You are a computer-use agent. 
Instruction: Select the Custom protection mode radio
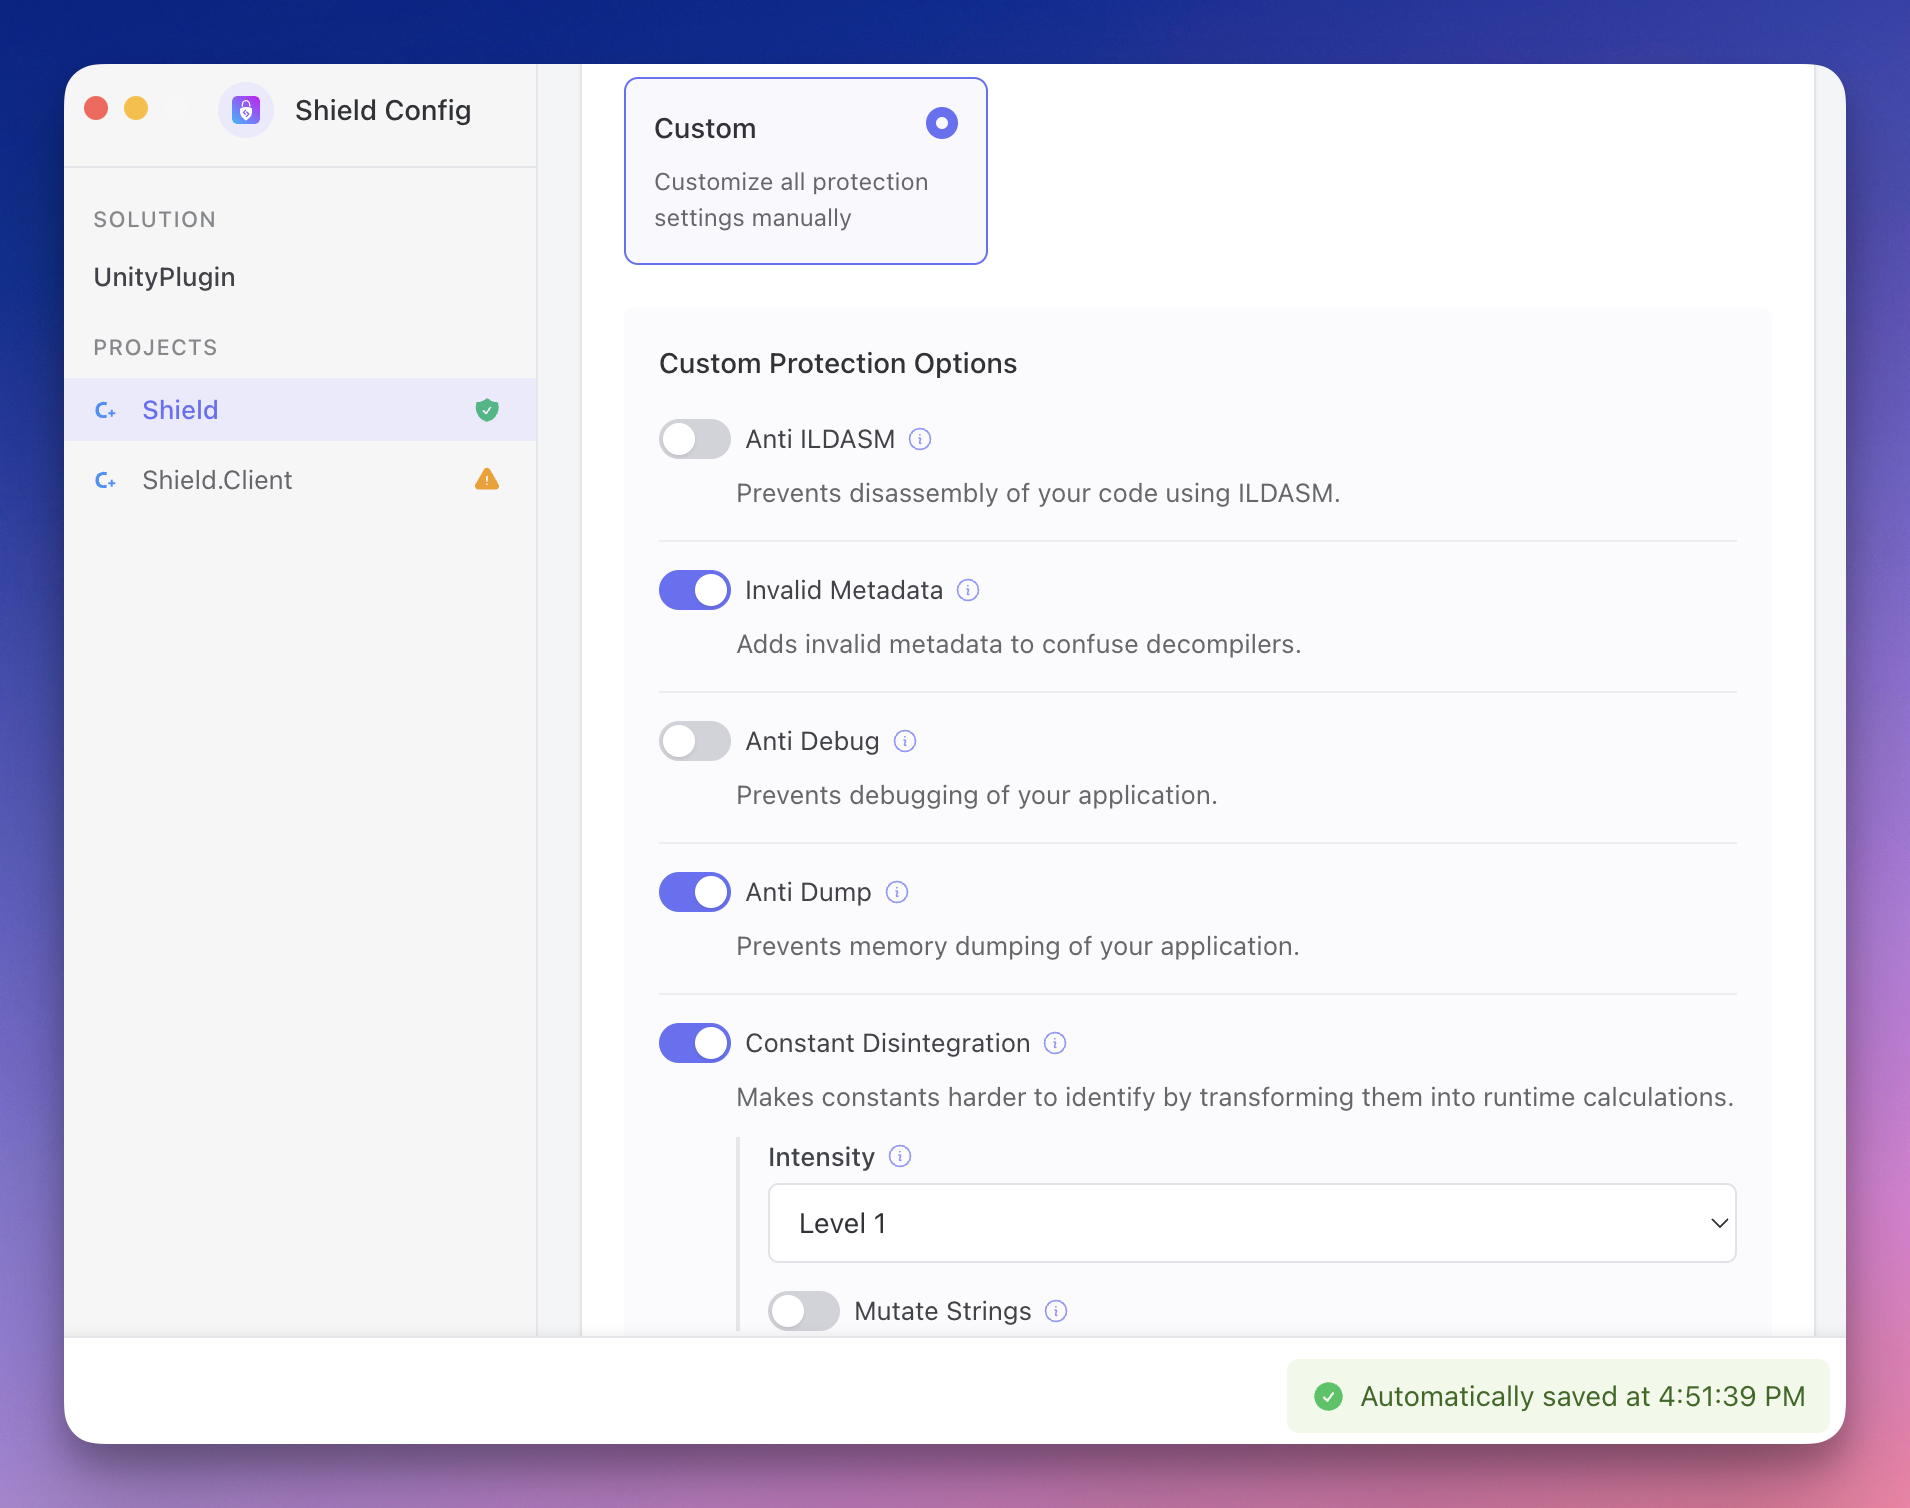[x=941, y=123]
